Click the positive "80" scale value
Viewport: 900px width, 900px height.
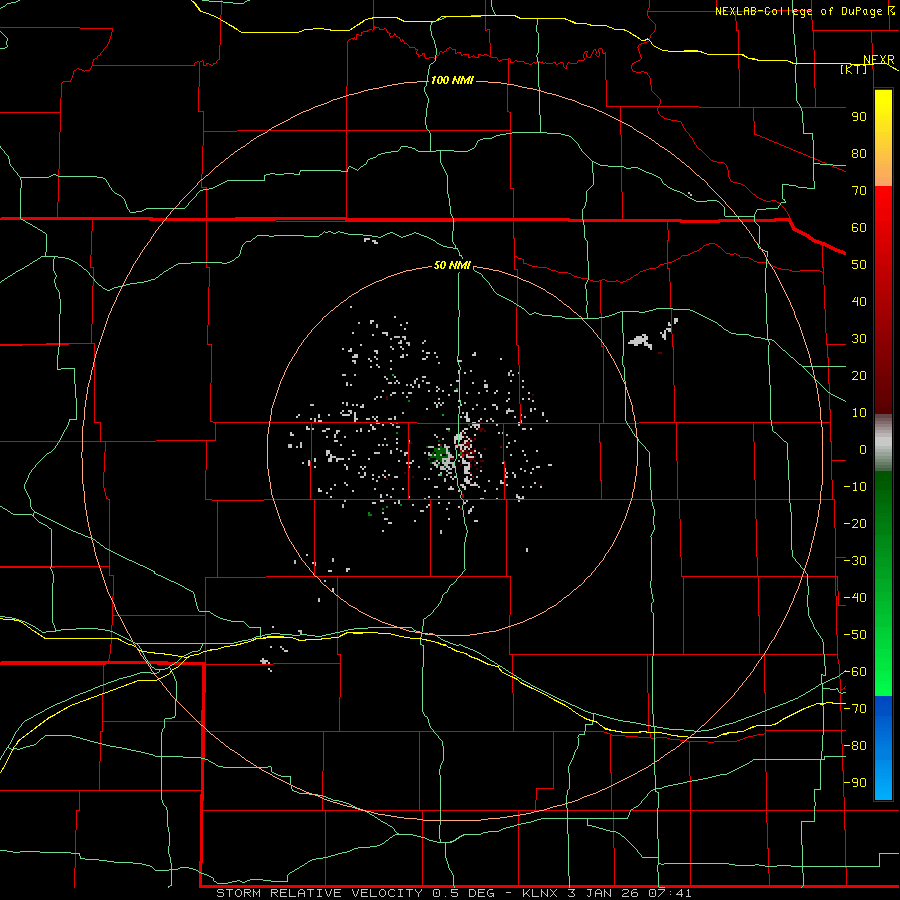coord(859,153)
